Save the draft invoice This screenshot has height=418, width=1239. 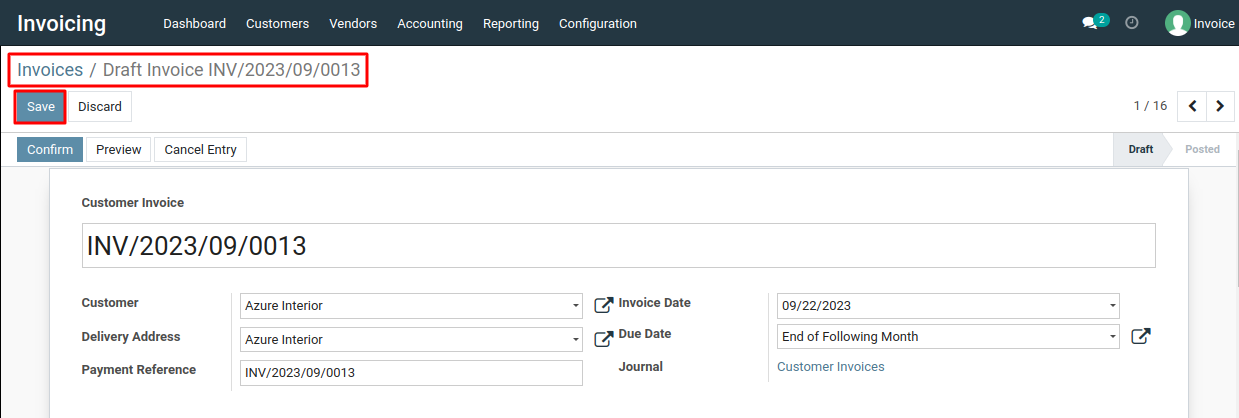pyautogui.click(x=41, y=107)
